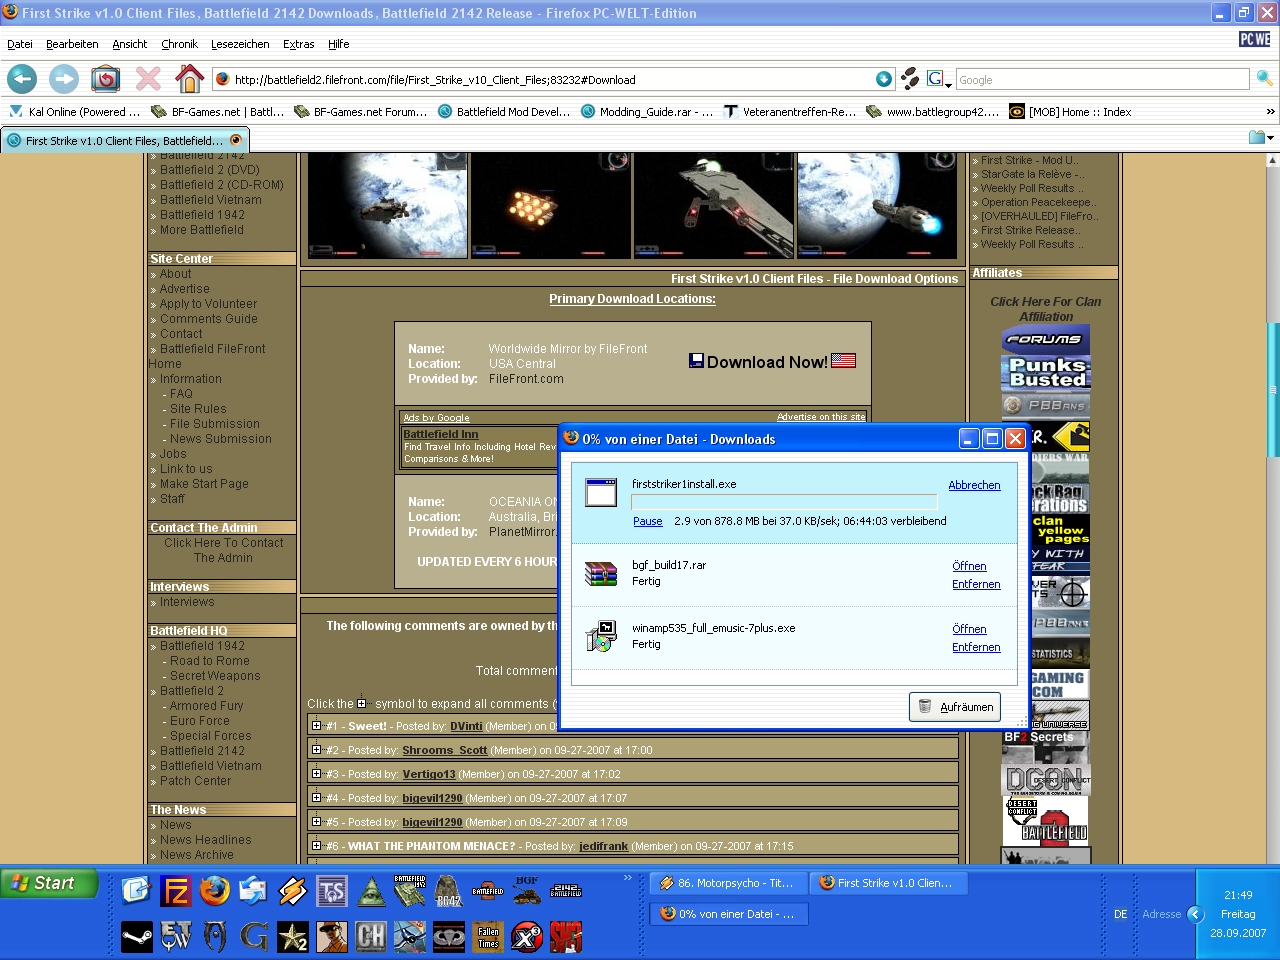
Task: Select the First Strike v1.0 Client Files tab
Action: coord(125,141)
